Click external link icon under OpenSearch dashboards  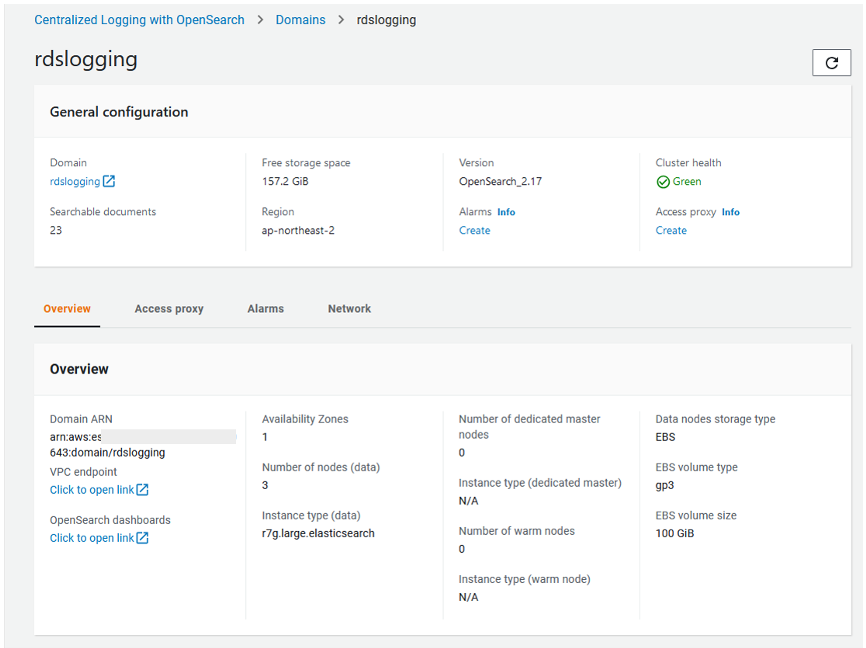(x=143, y=538)
